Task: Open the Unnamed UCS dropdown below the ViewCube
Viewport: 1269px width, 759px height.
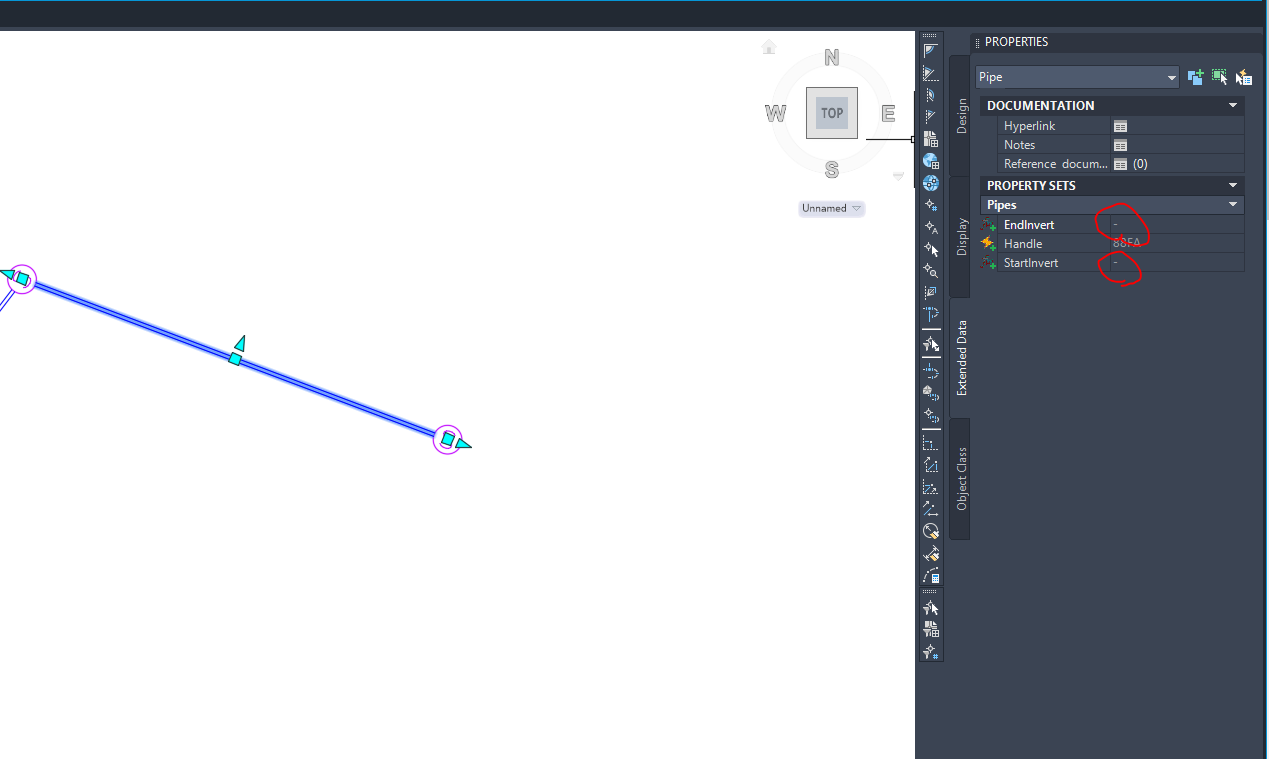Action: click(x=857, y=208)
